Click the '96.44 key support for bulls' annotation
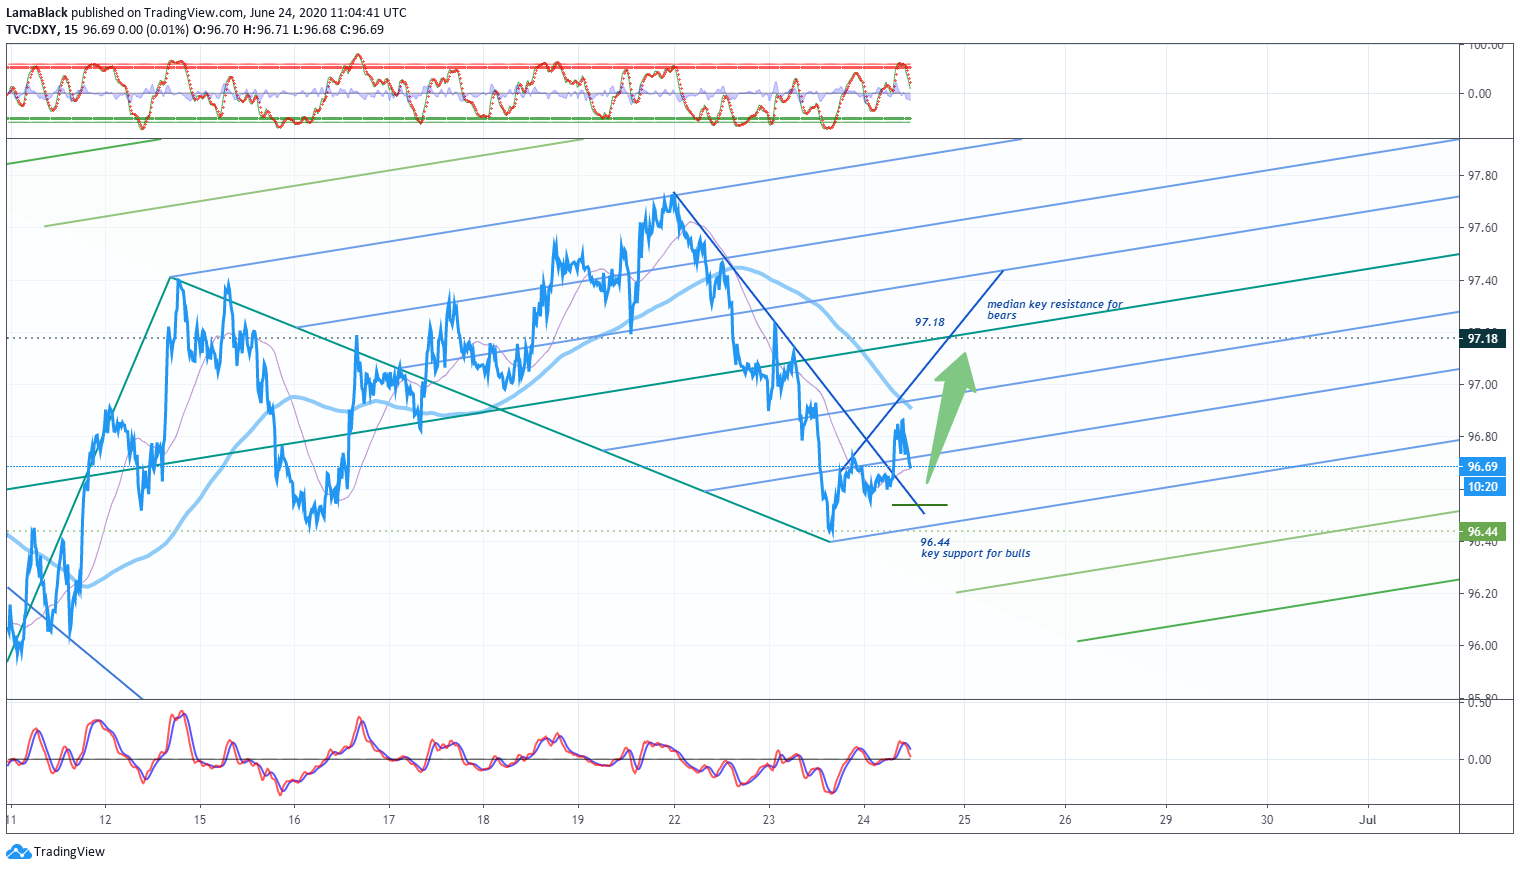The image size is (1520, 870). 975,548
